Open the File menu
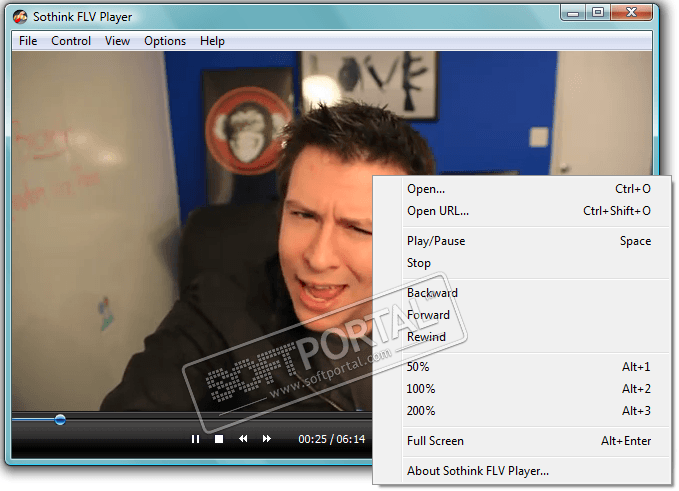The height and width of the screenshot is (491, 679). click(x=28, y=41)
